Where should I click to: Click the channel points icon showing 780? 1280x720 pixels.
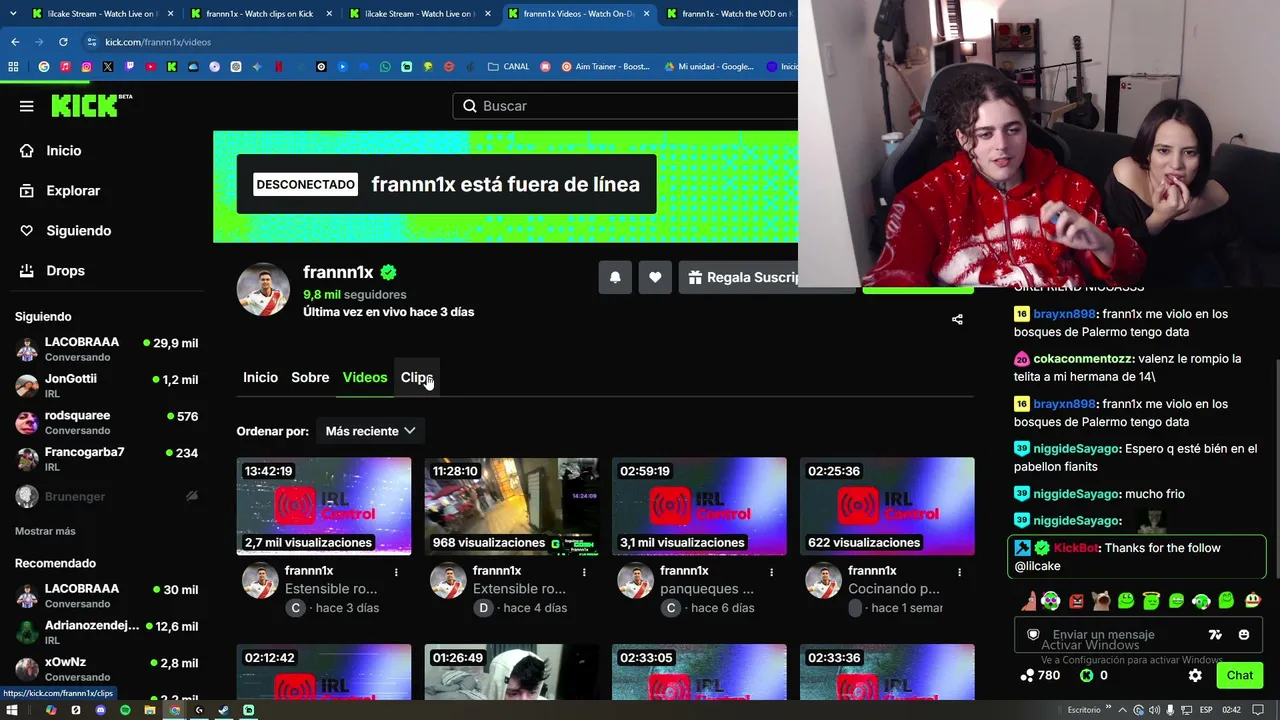click(x=1027, y=675)
